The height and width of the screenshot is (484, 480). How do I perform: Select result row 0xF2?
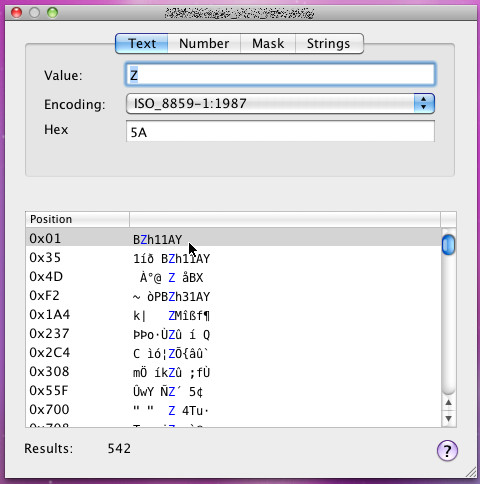233,296
